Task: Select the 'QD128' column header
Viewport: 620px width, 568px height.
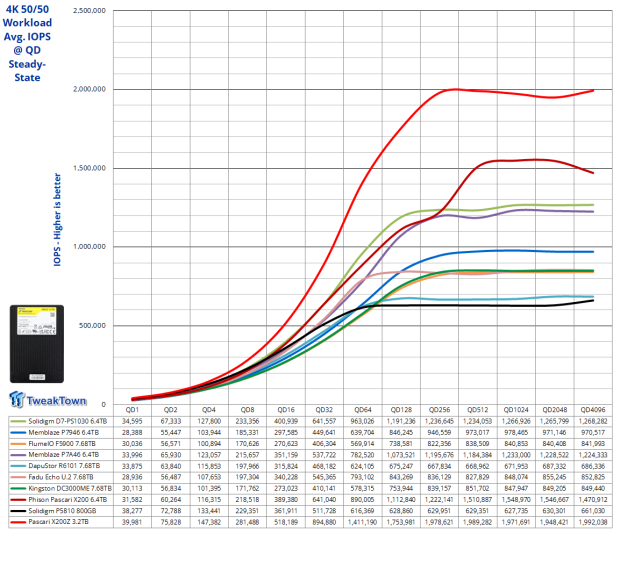Action: [x=401, y=410]
